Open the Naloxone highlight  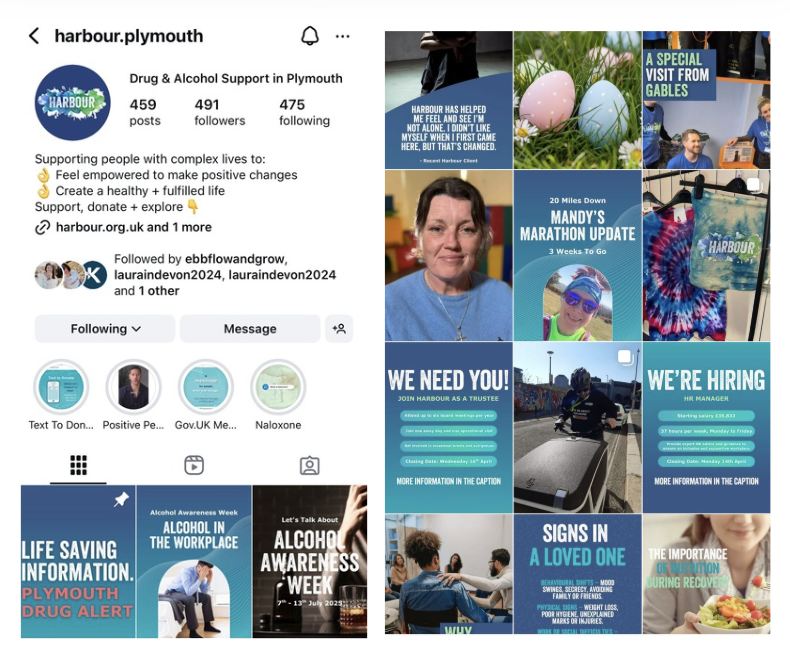278,386
